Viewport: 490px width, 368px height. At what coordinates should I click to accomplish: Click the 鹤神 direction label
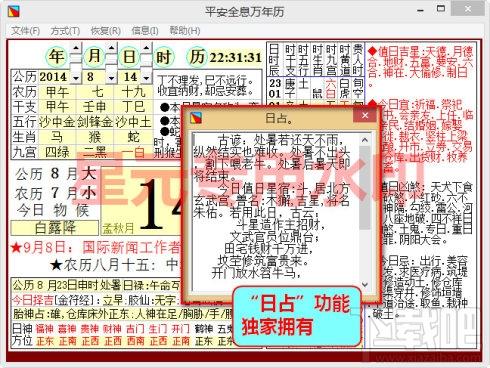204,329
